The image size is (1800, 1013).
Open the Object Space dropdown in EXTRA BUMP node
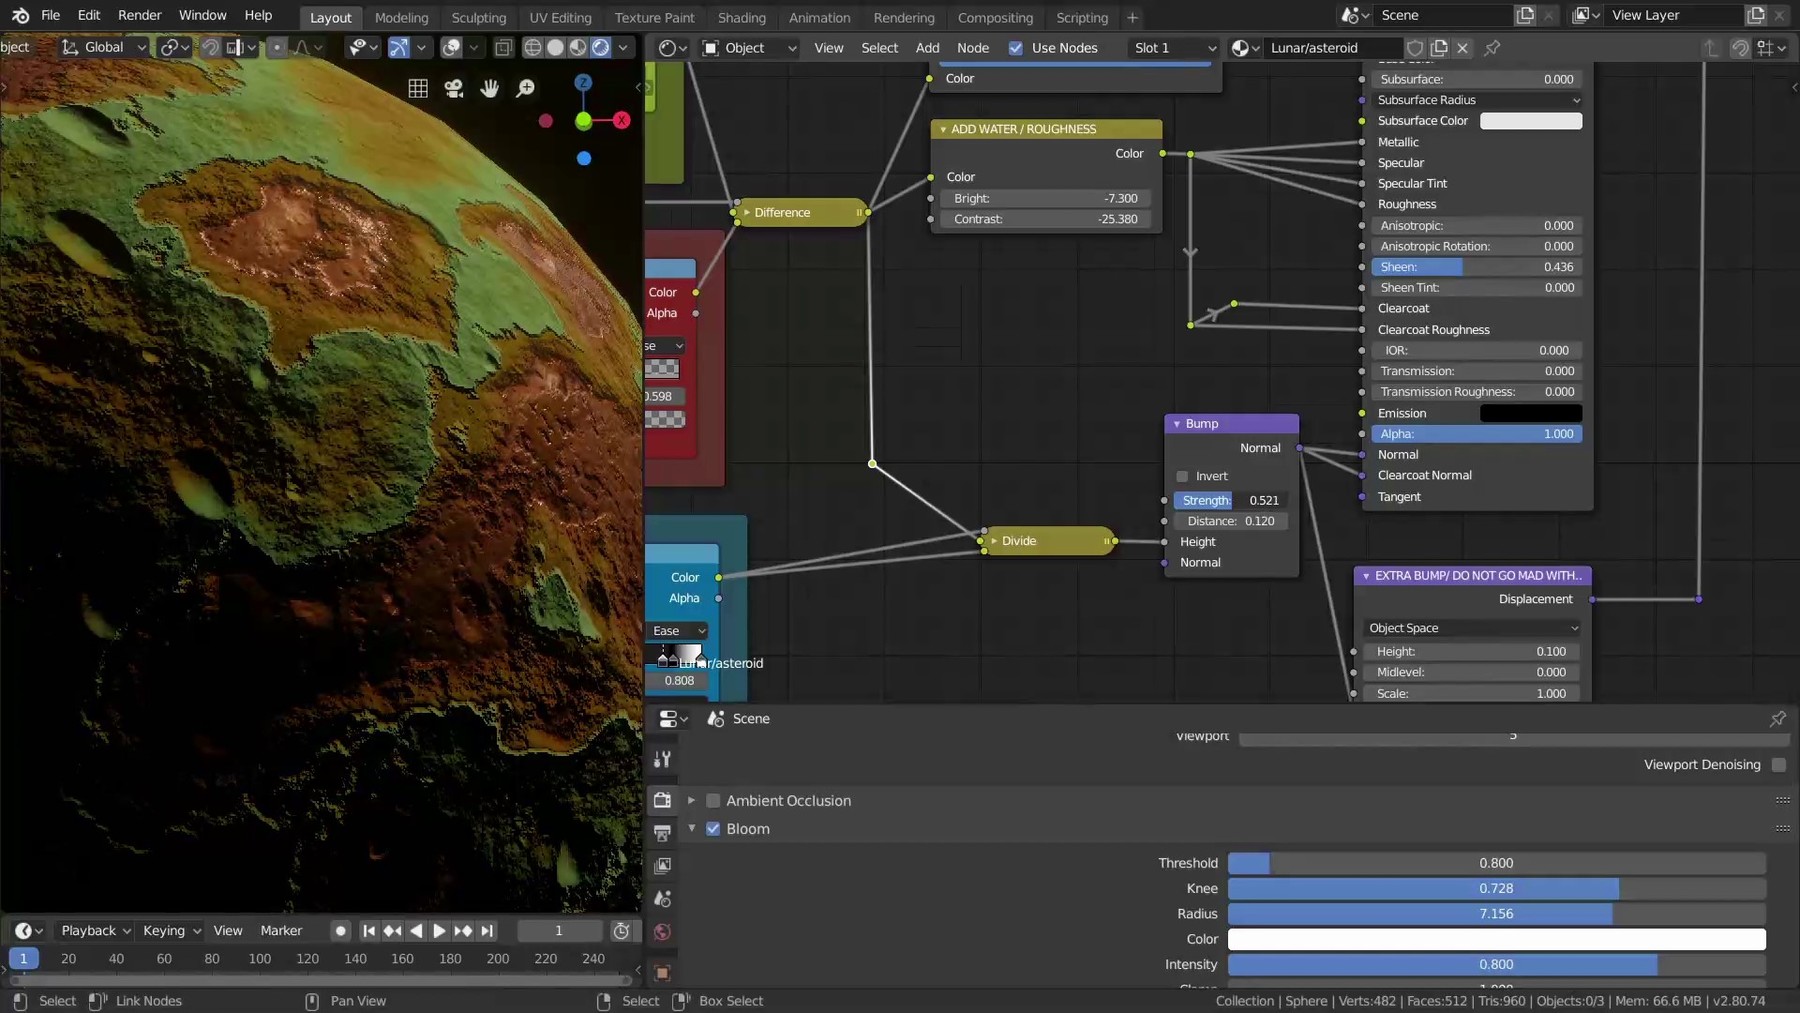click(x=1472, y=628)
